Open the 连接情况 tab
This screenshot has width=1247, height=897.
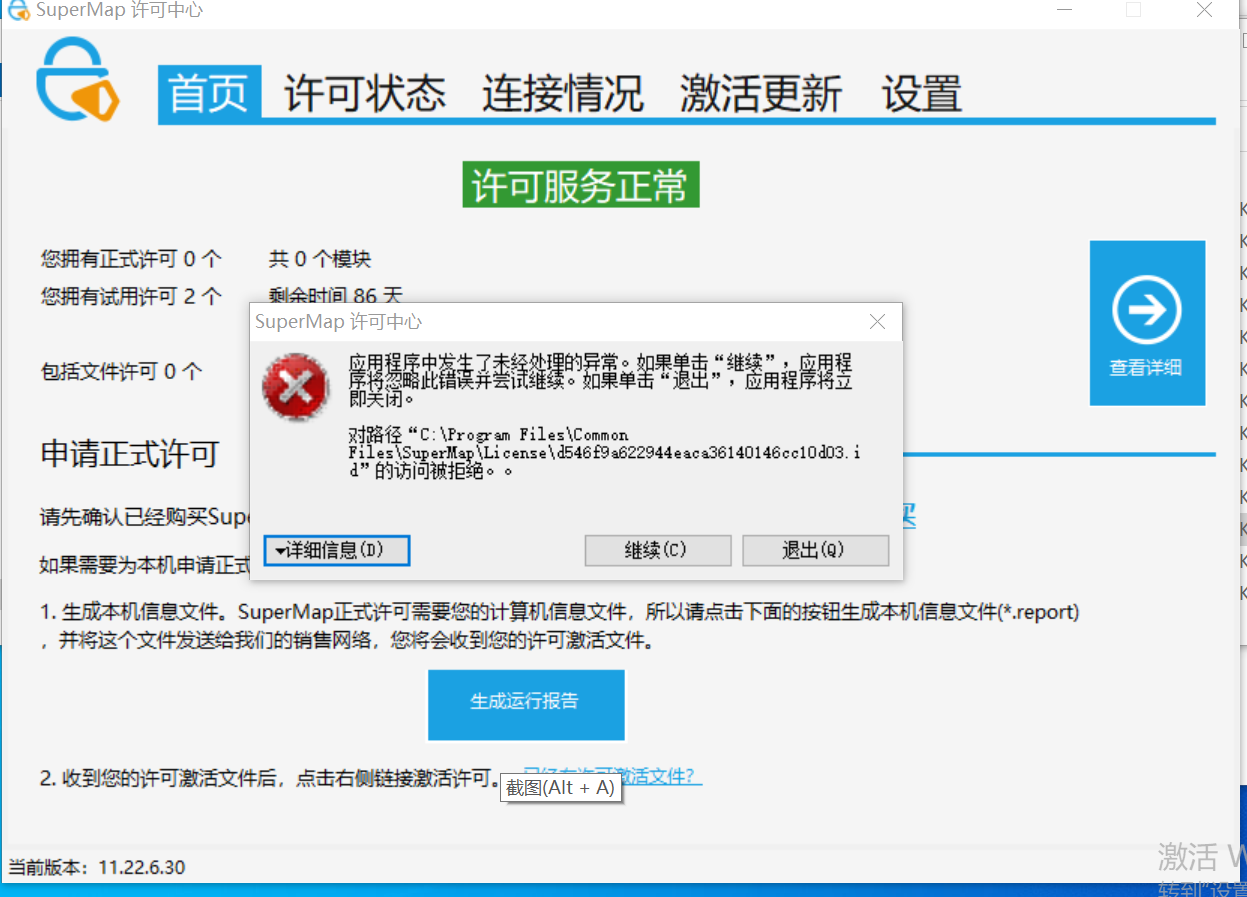point(563,93)
